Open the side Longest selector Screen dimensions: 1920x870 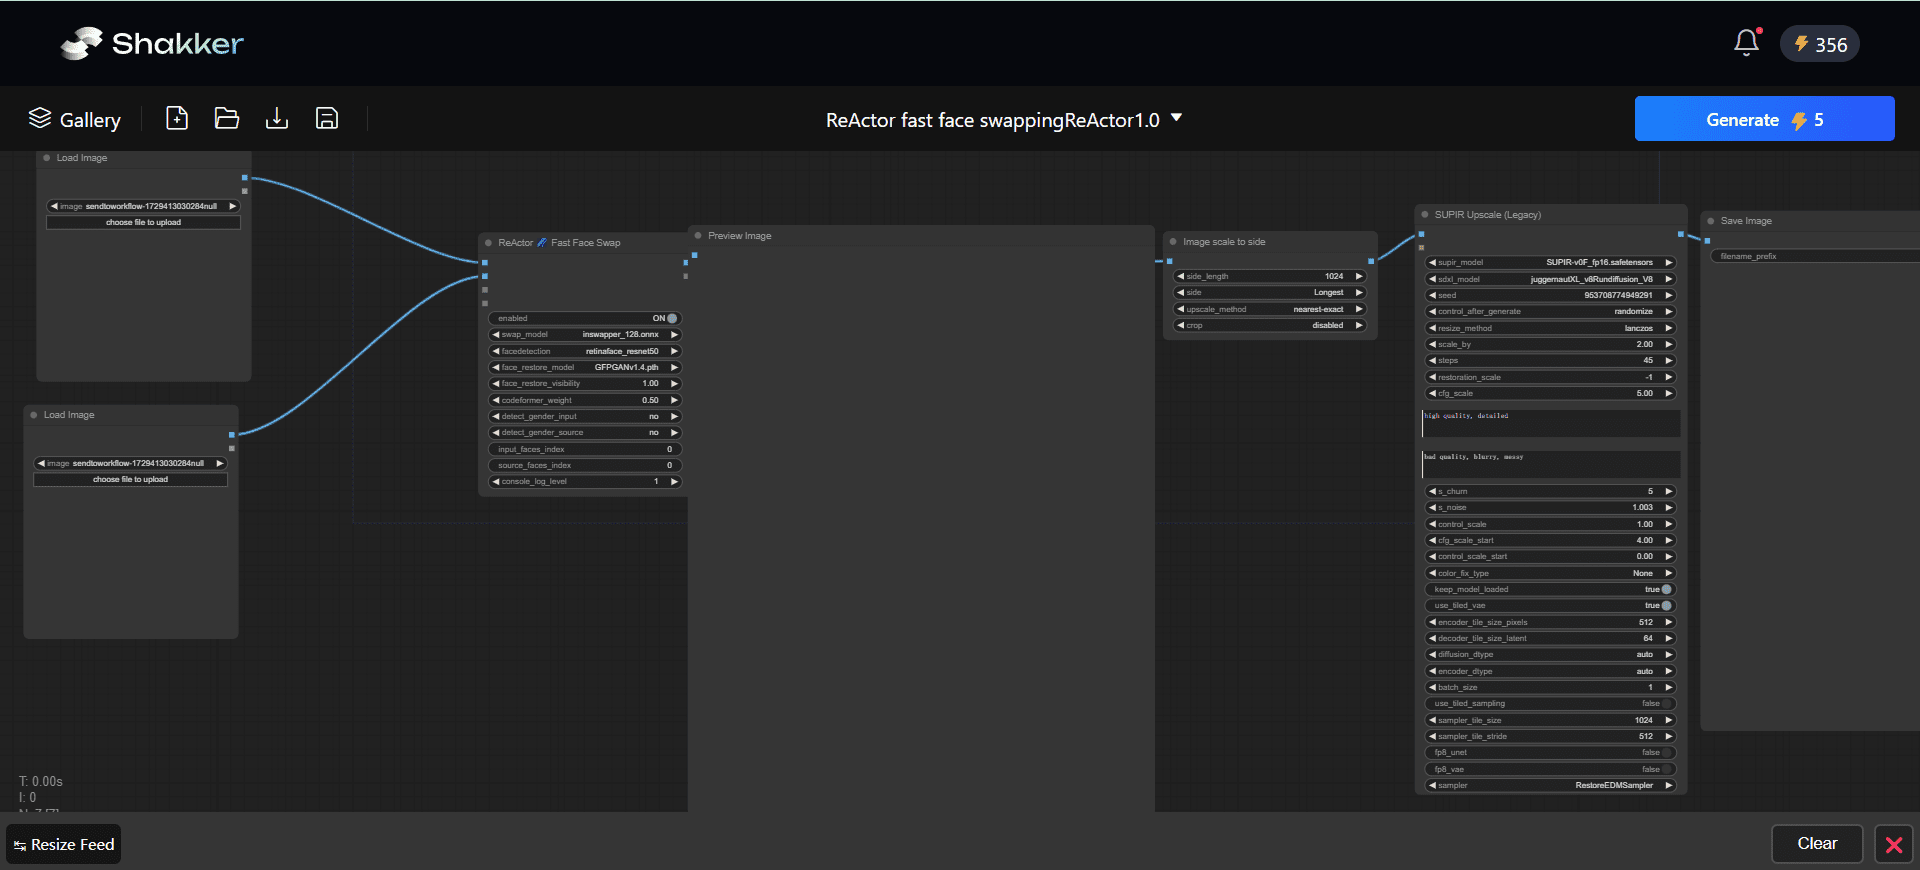click(x=1270, y=292)
